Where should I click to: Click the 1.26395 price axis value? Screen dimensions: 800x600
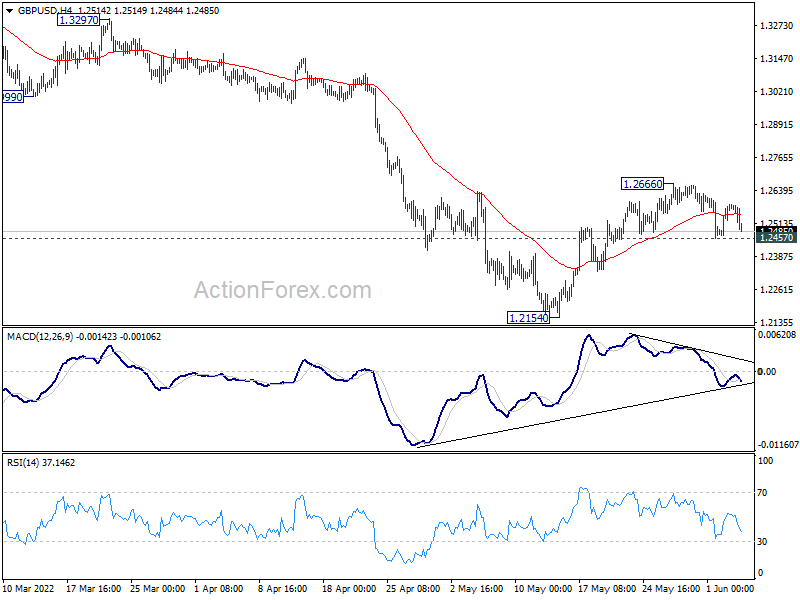click(x=777, y=191)
